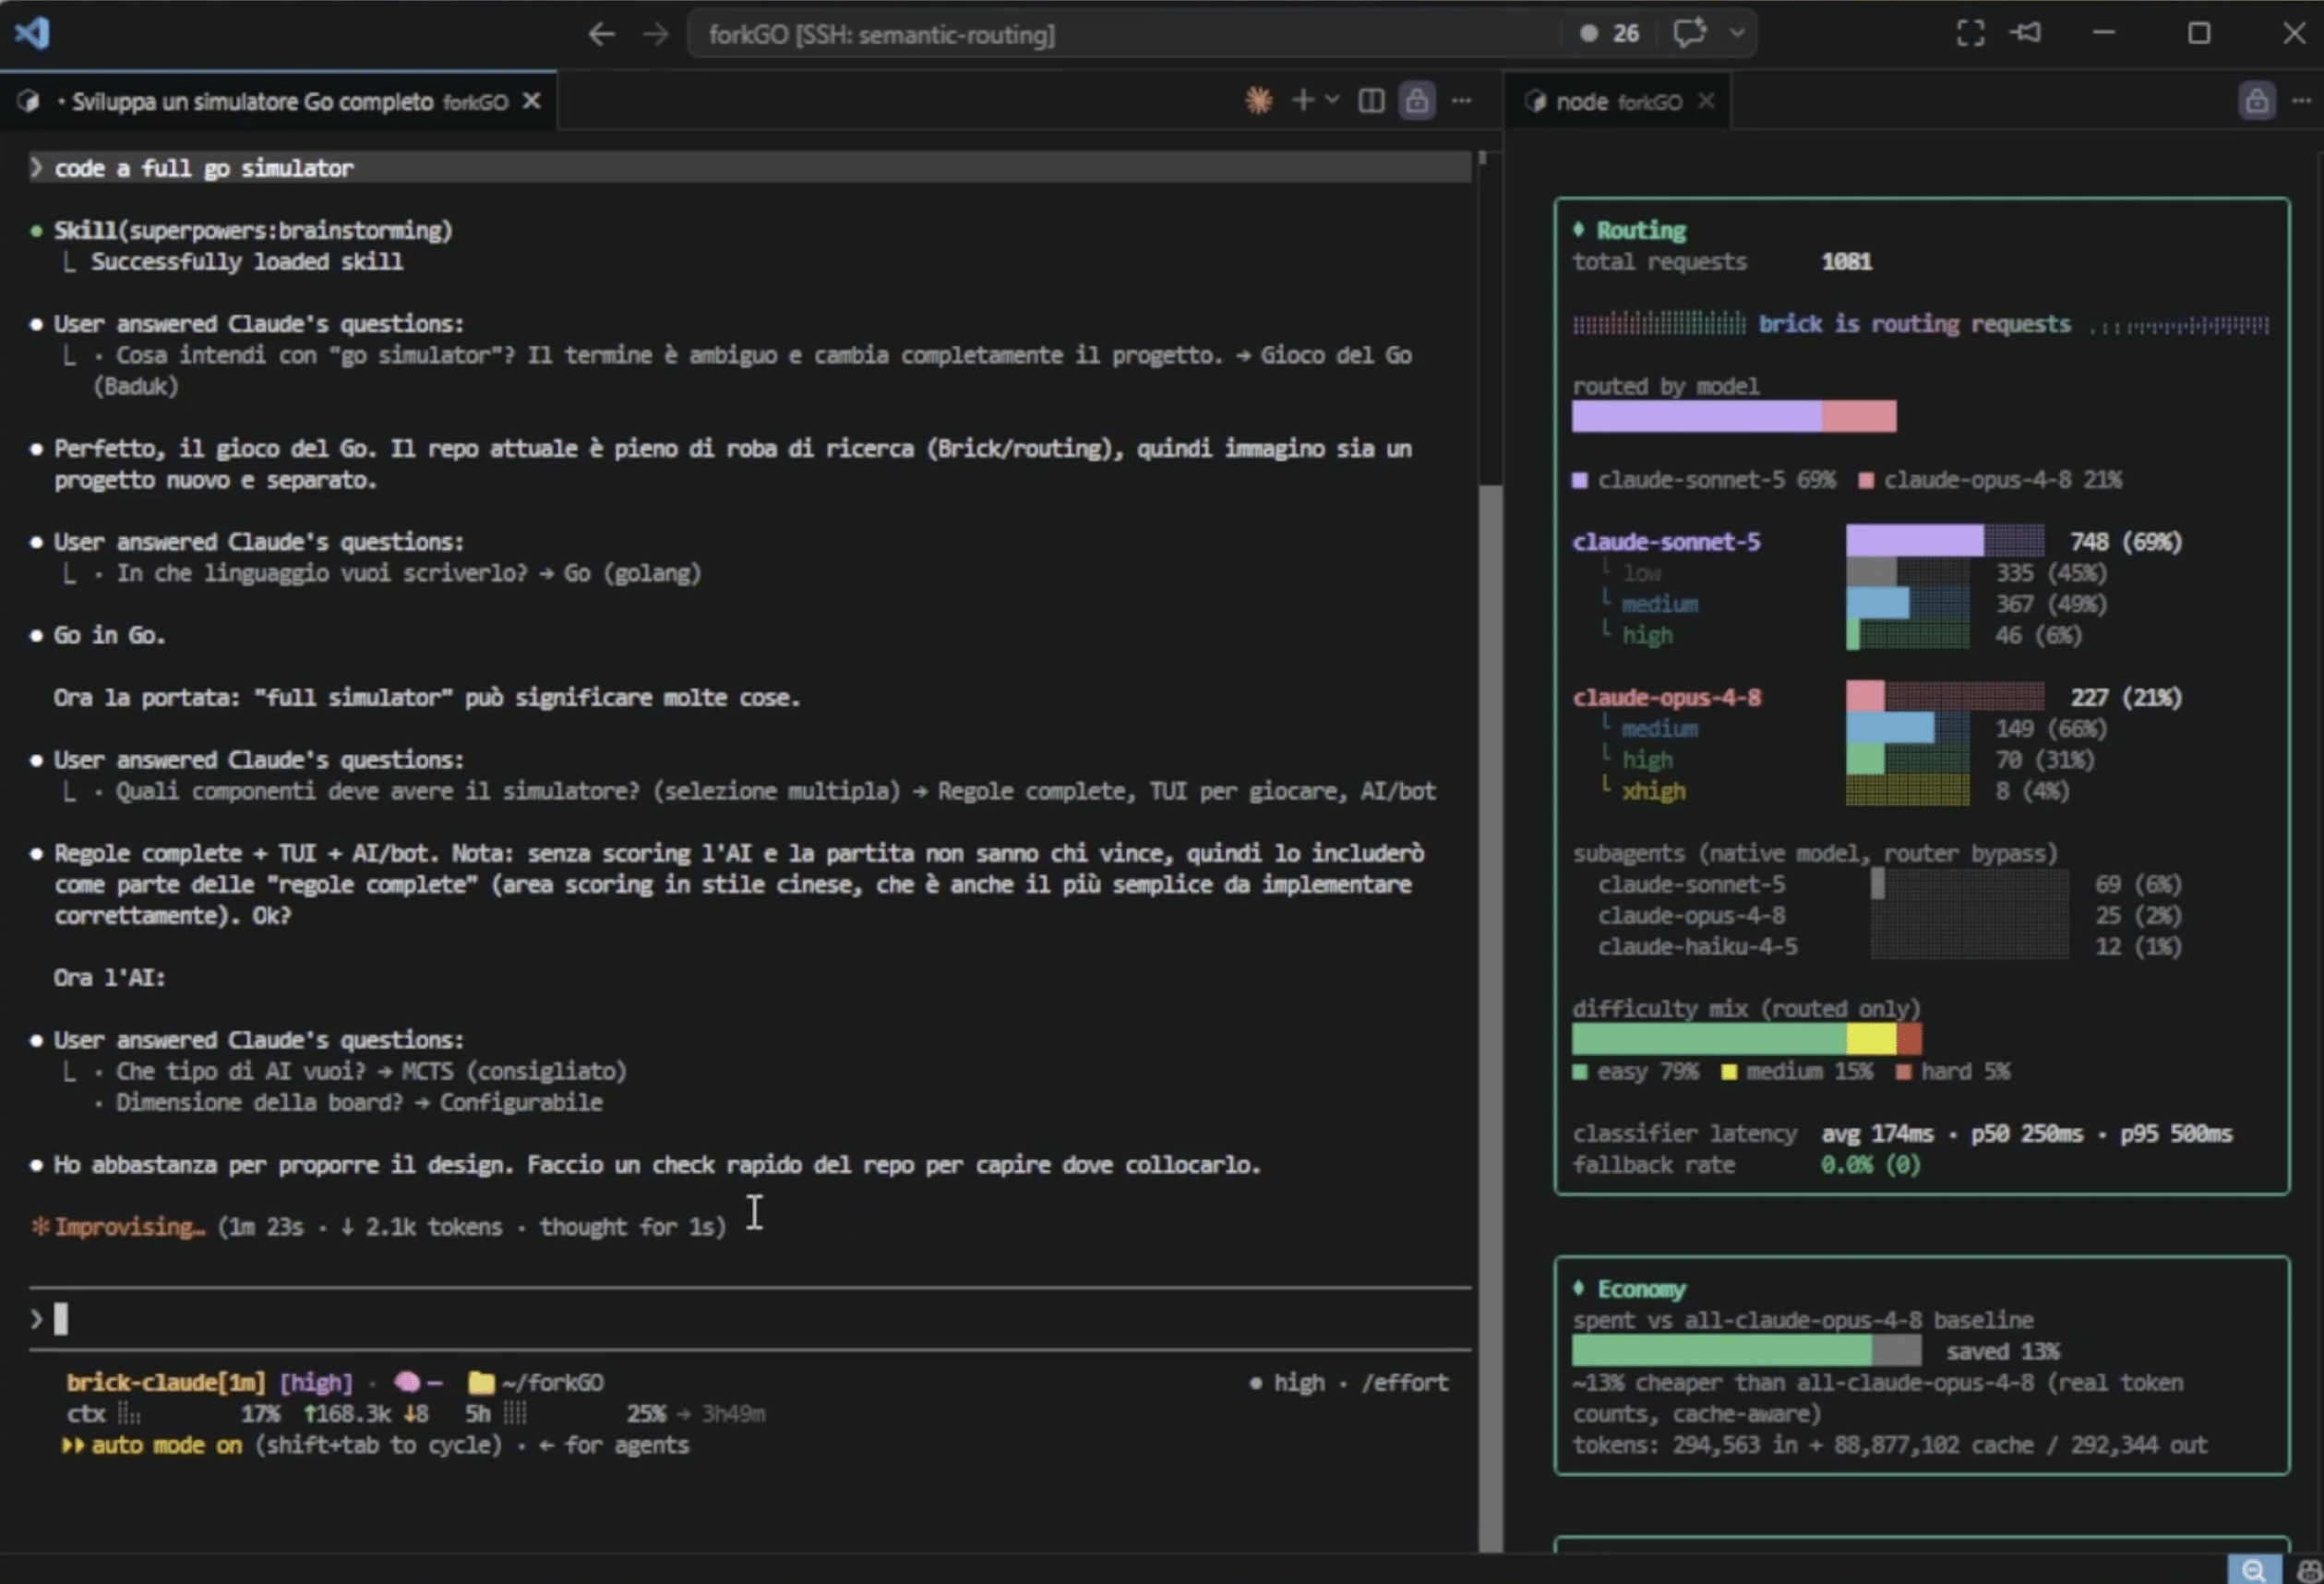Click the tokens count line in Economy
The width and height of the screenshot is (2324, 1584).
click(1890, 1446)
